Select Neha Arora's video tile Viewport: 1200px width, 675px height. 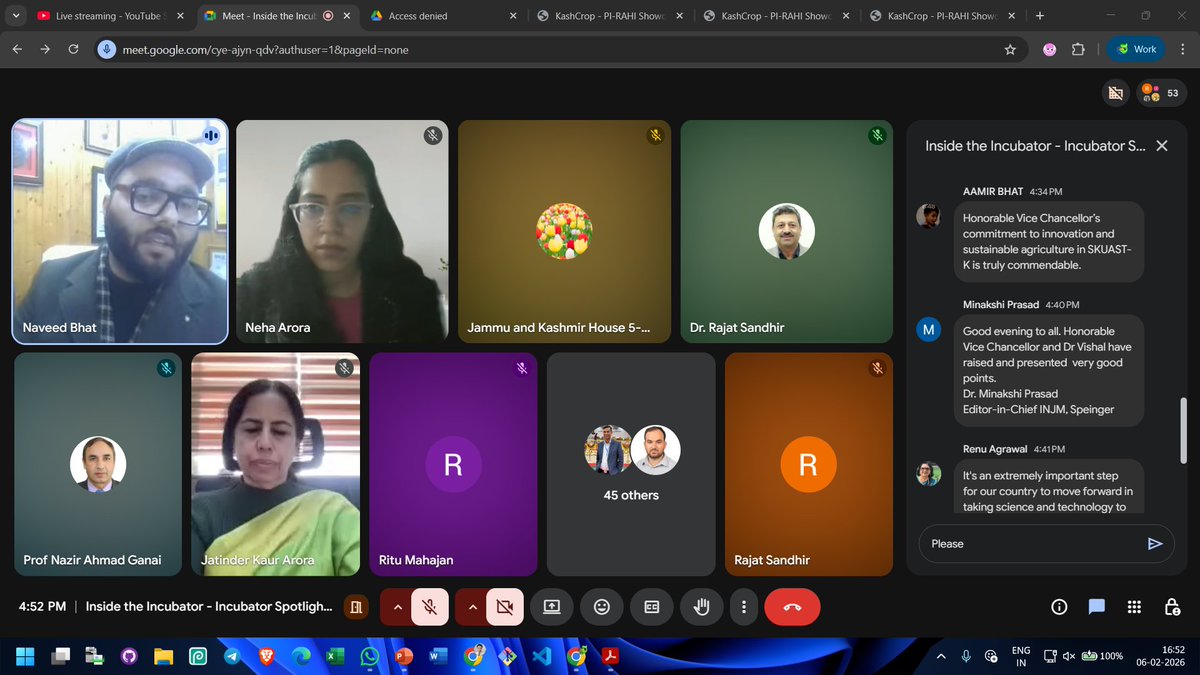pyautogui.click(x=342, y=233)
